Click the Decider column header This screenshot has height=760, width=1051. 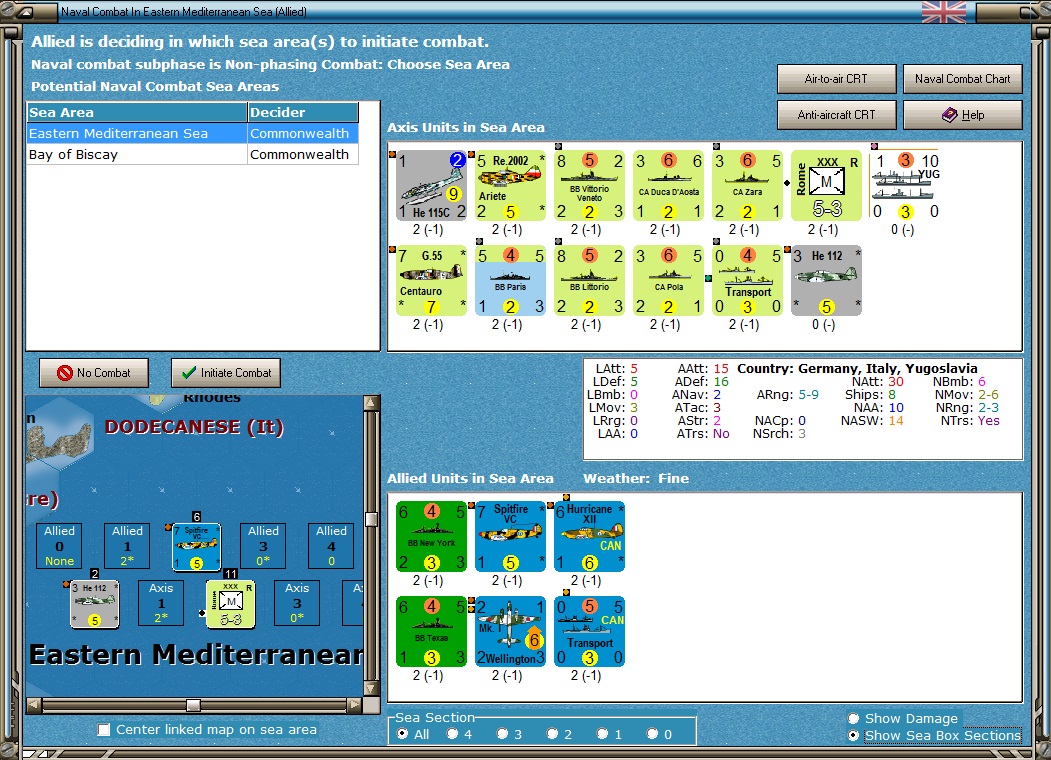coord(303,112)
